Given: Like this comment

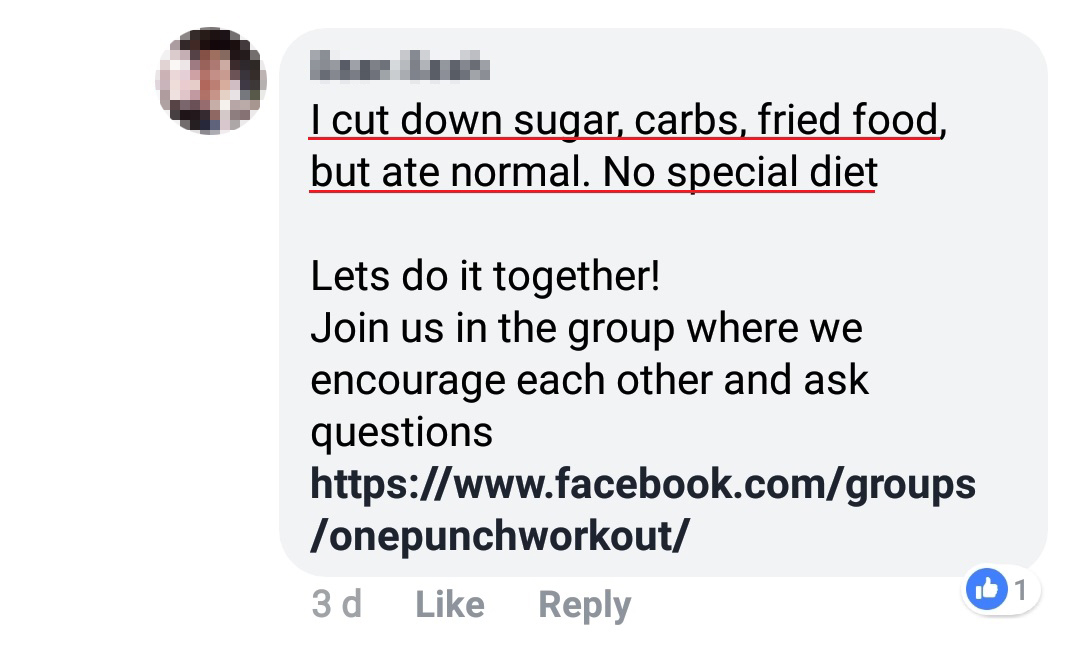Looking at the screenshot, I should (450, 604).
